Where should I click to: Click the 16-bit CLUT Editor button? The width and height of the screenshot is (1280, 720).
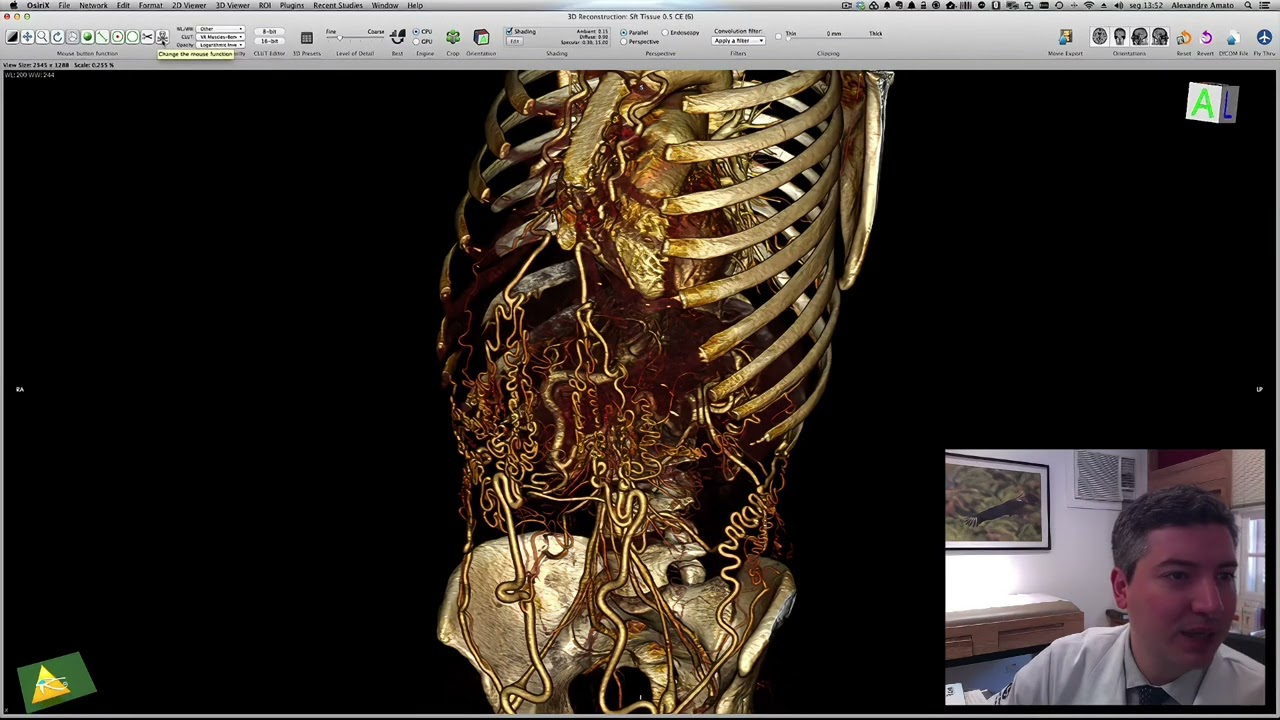[x=269, y=41]
